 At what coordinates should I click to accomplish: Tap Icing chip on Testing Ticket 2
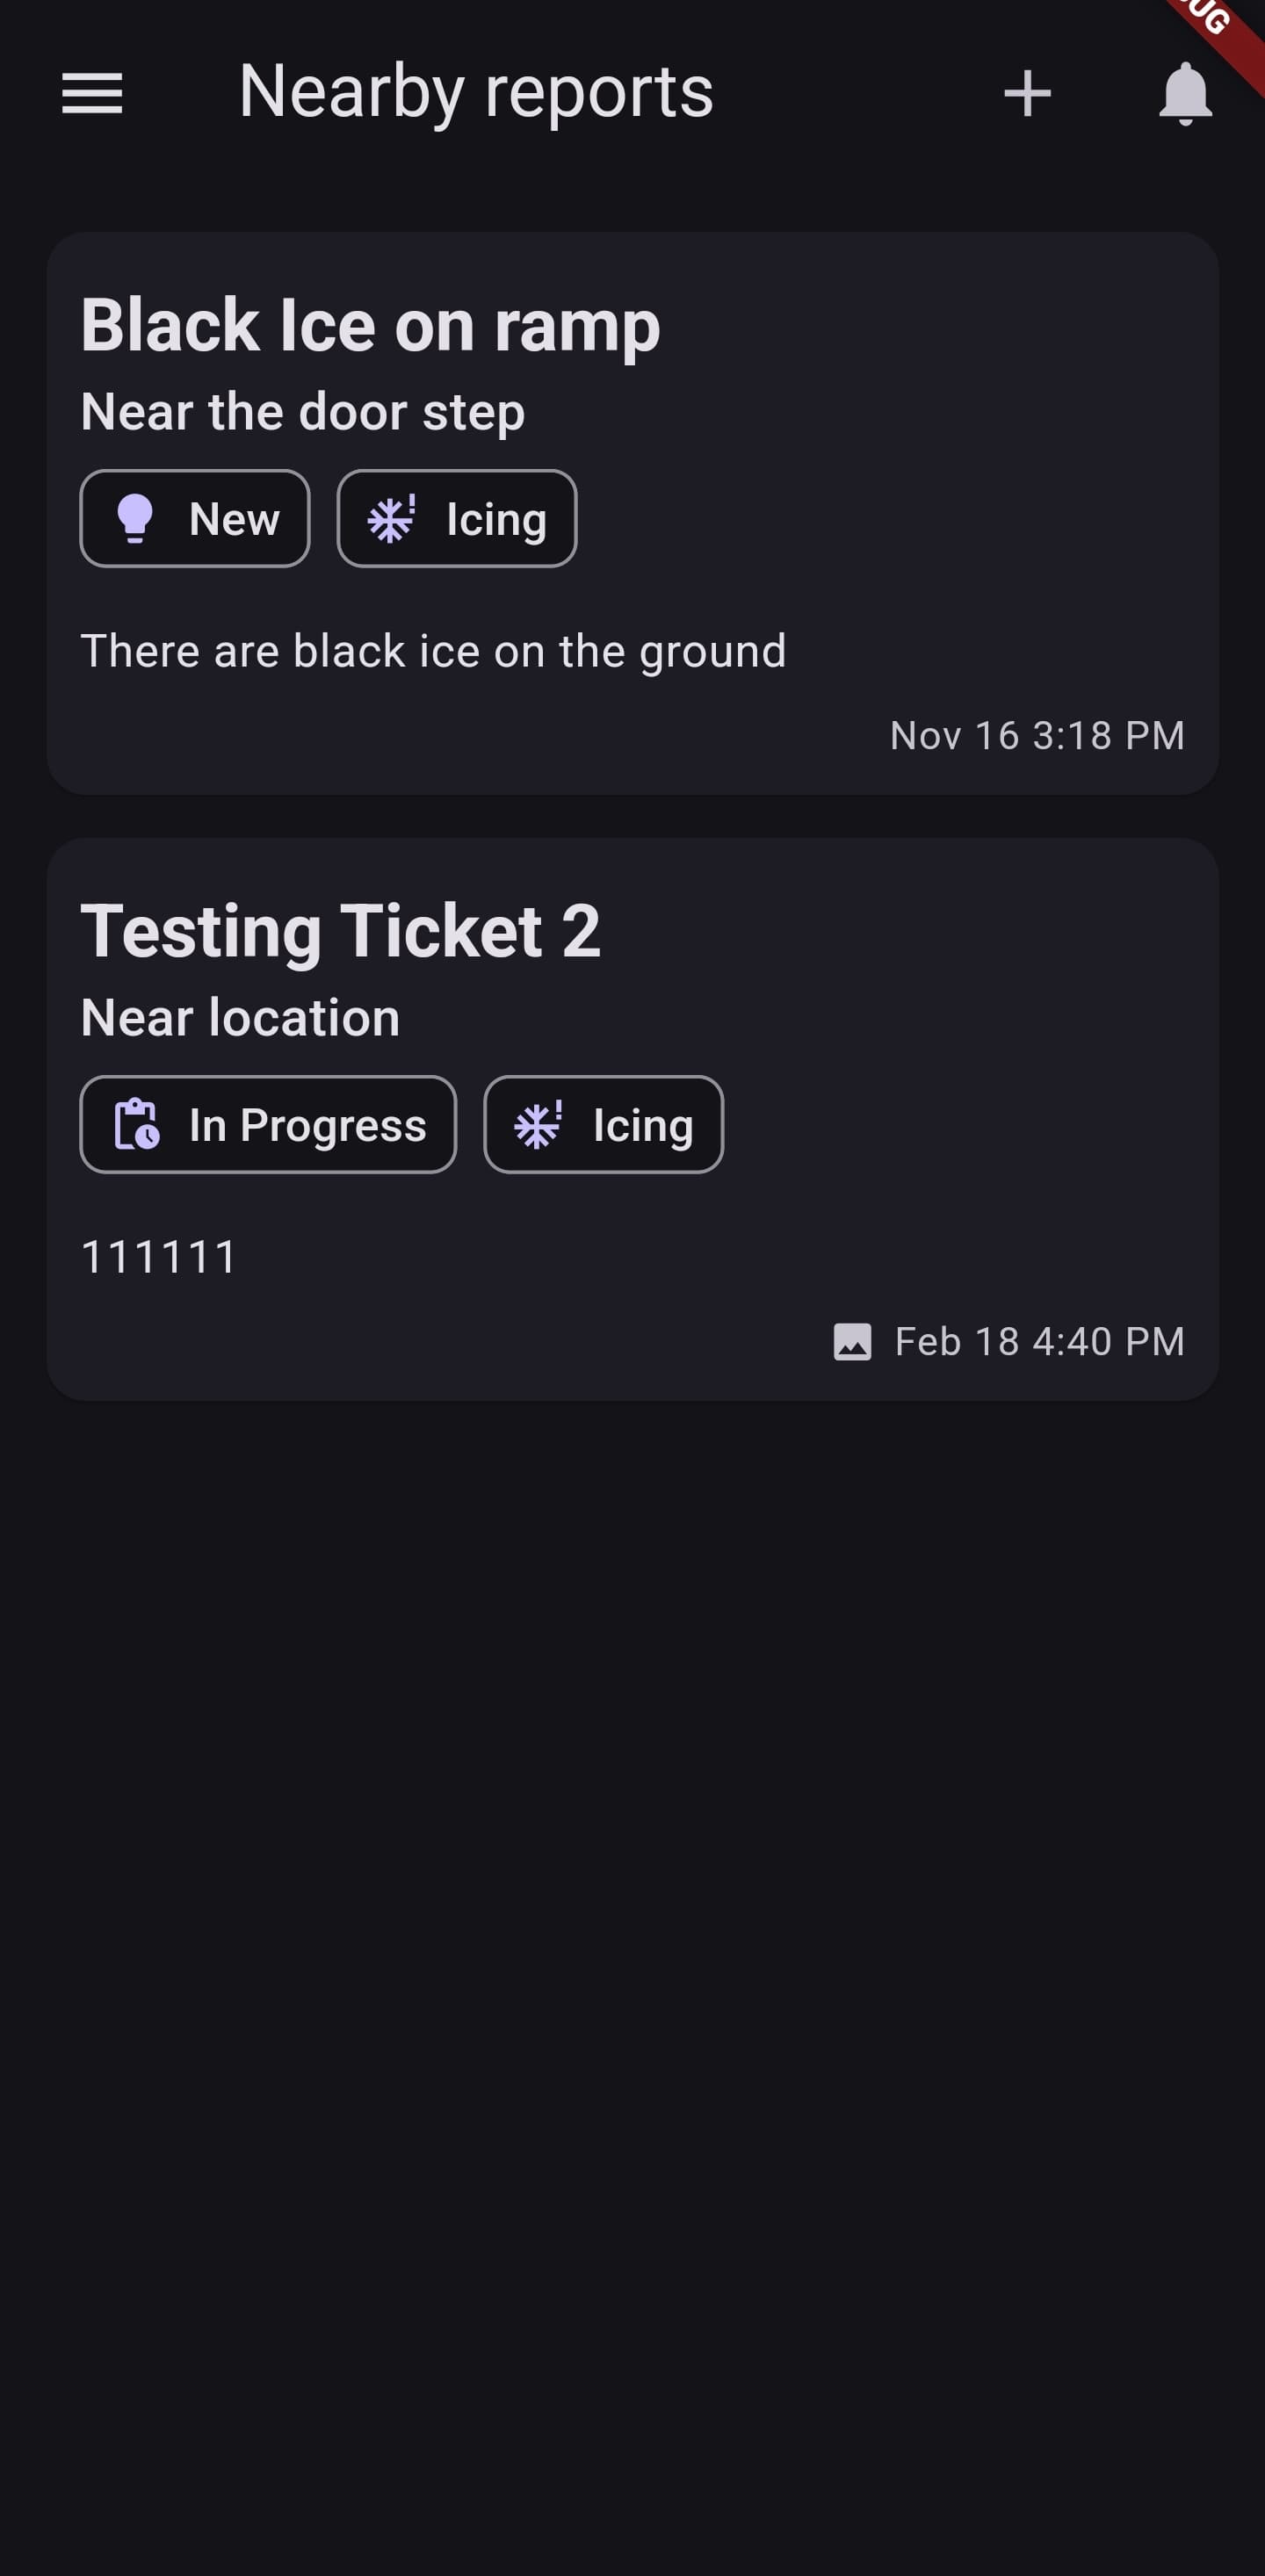click(x=603, y=1125)
